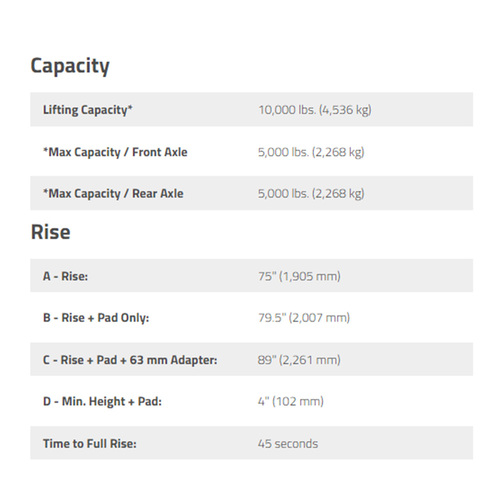
Task: Select the D - Min. Height + Pad: label
Action: tap(102, 402)
